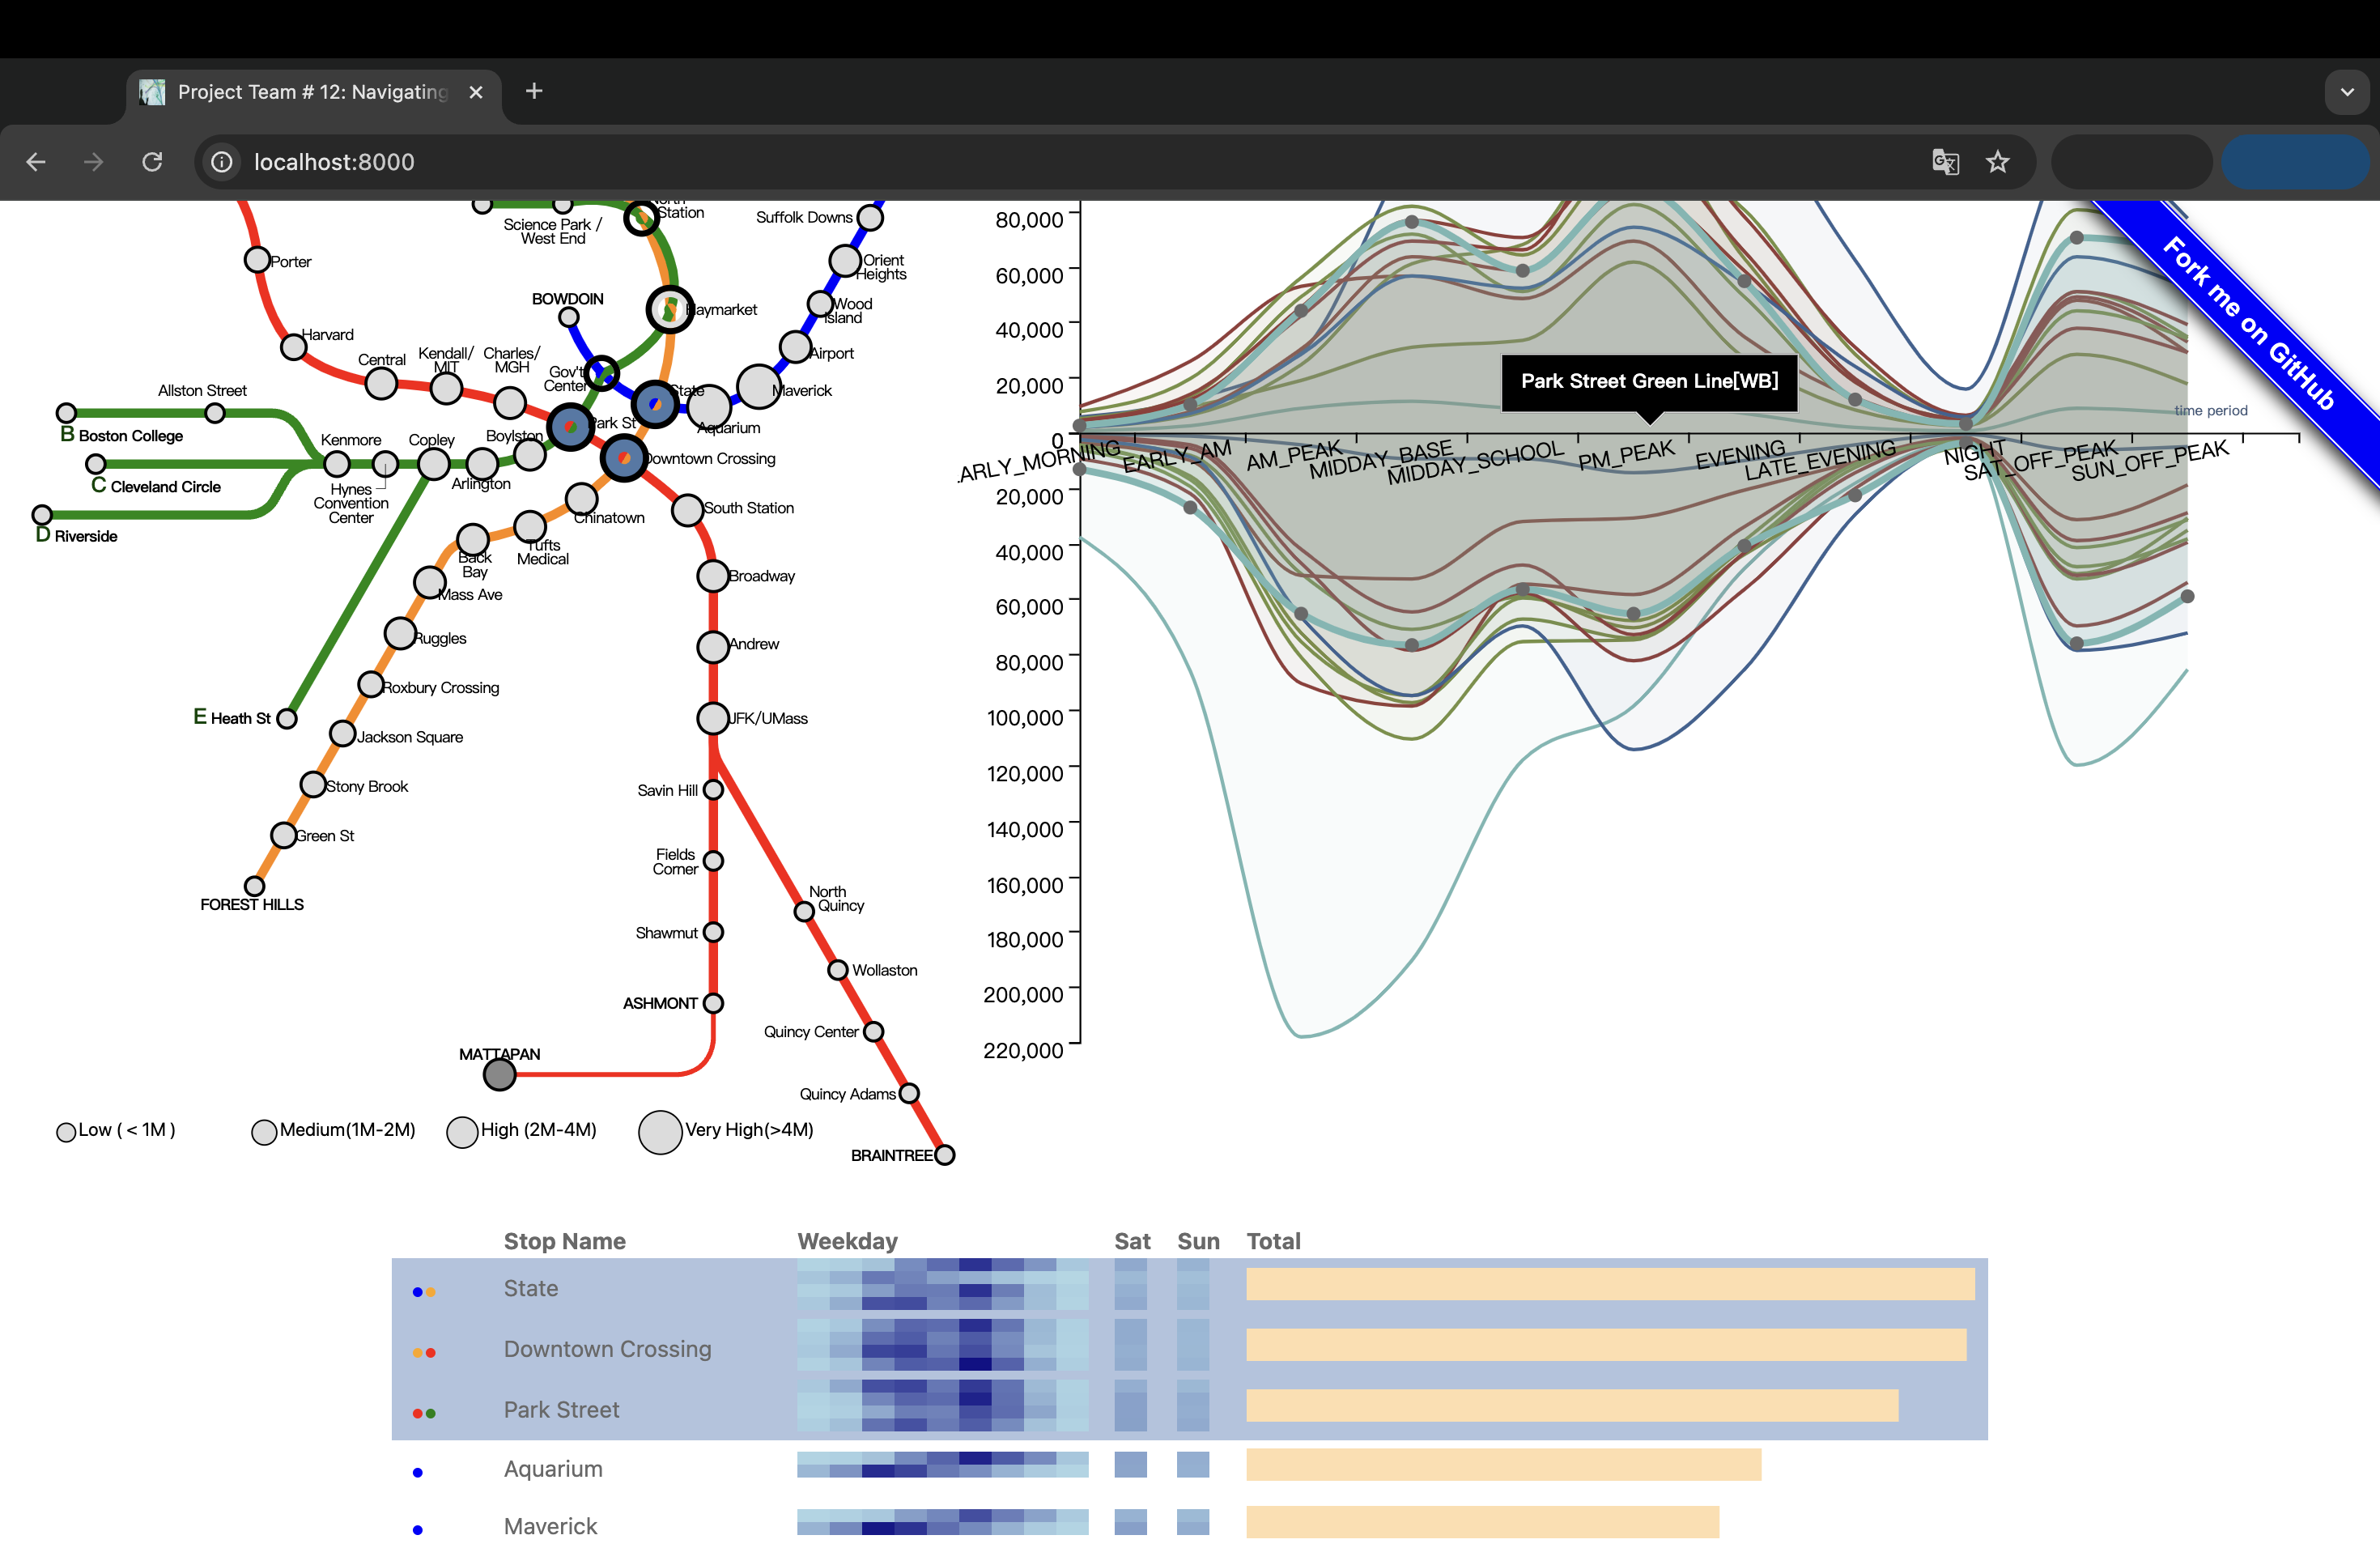The width and height of the screenshot is (2380, 1548).
Task: Click the Ruggles station circle
Action: [x=400, y=633]
